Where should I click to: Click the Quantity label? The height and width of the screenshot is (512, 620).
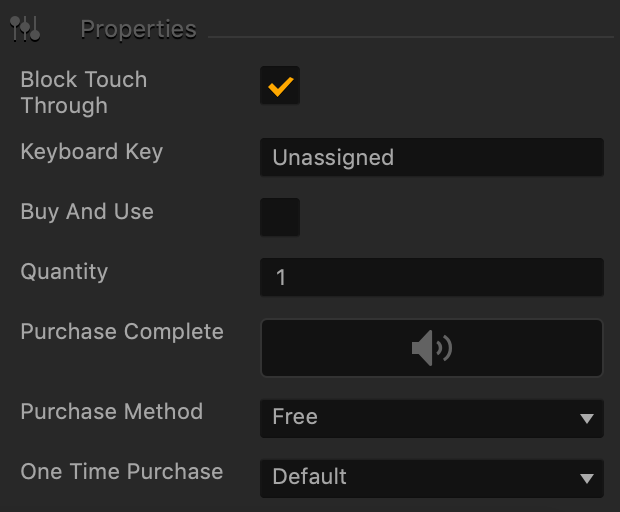coord(64,272)
